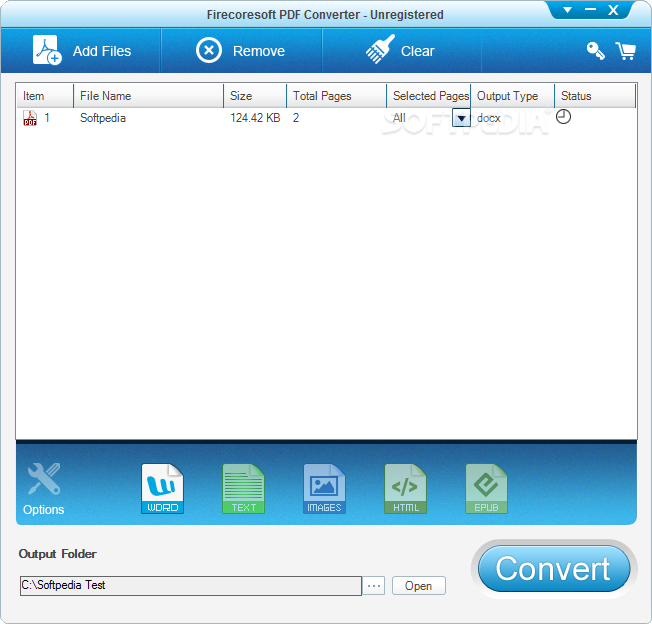The width and height of the screenshot is (652, 624).
Task: Open Options with the wrench icon
Action: 44,479
